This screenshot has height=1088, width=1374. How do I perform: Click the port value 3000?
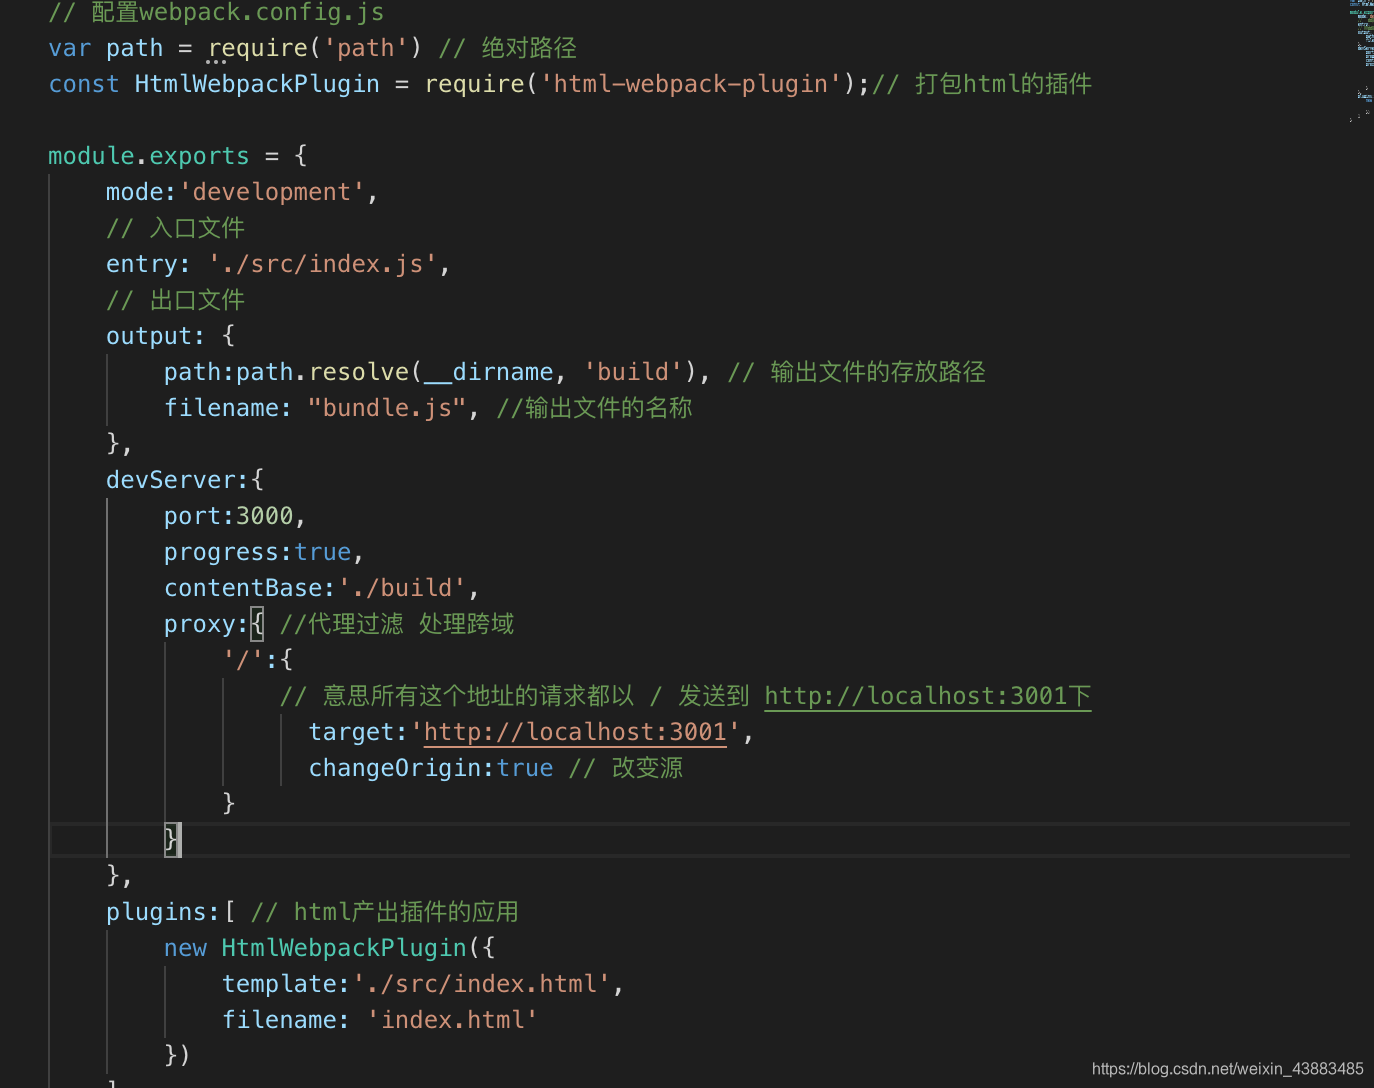265,516
